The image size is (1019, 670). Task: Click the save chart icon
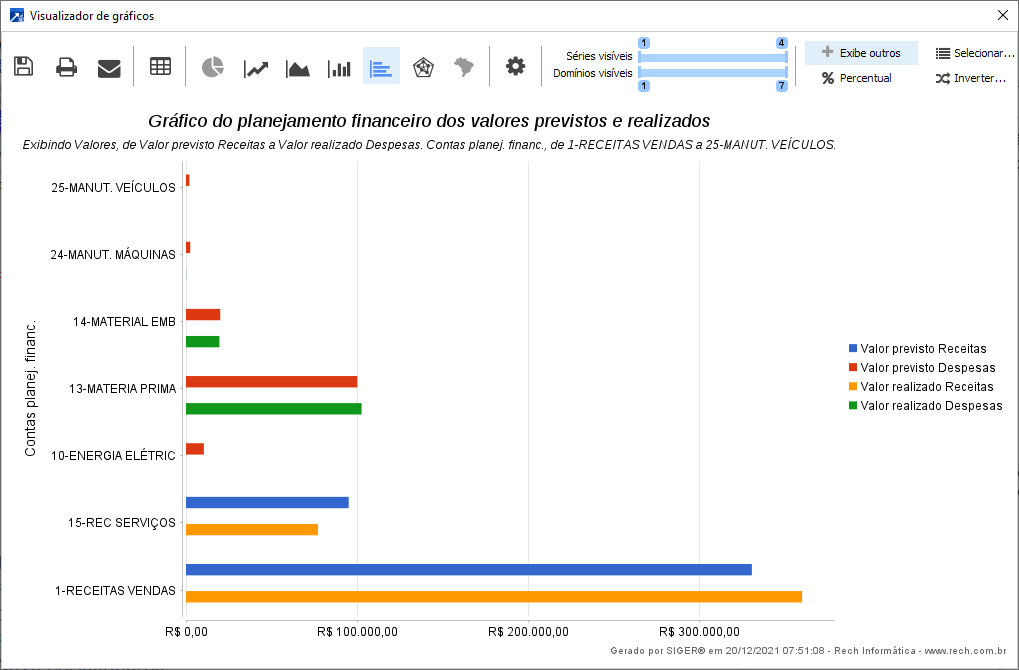pos(24,67)
